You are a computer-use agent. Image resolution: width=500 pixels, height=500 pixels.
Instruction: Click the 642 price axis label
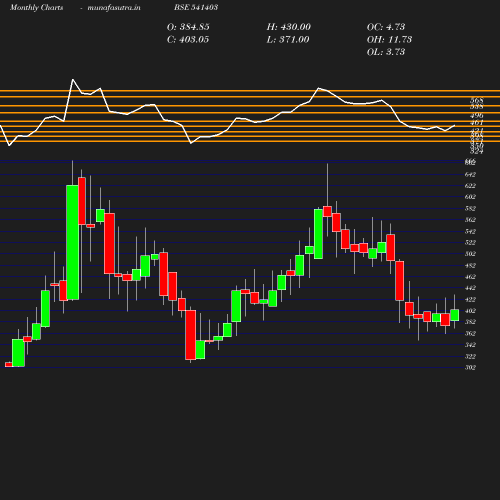[470, 174]
